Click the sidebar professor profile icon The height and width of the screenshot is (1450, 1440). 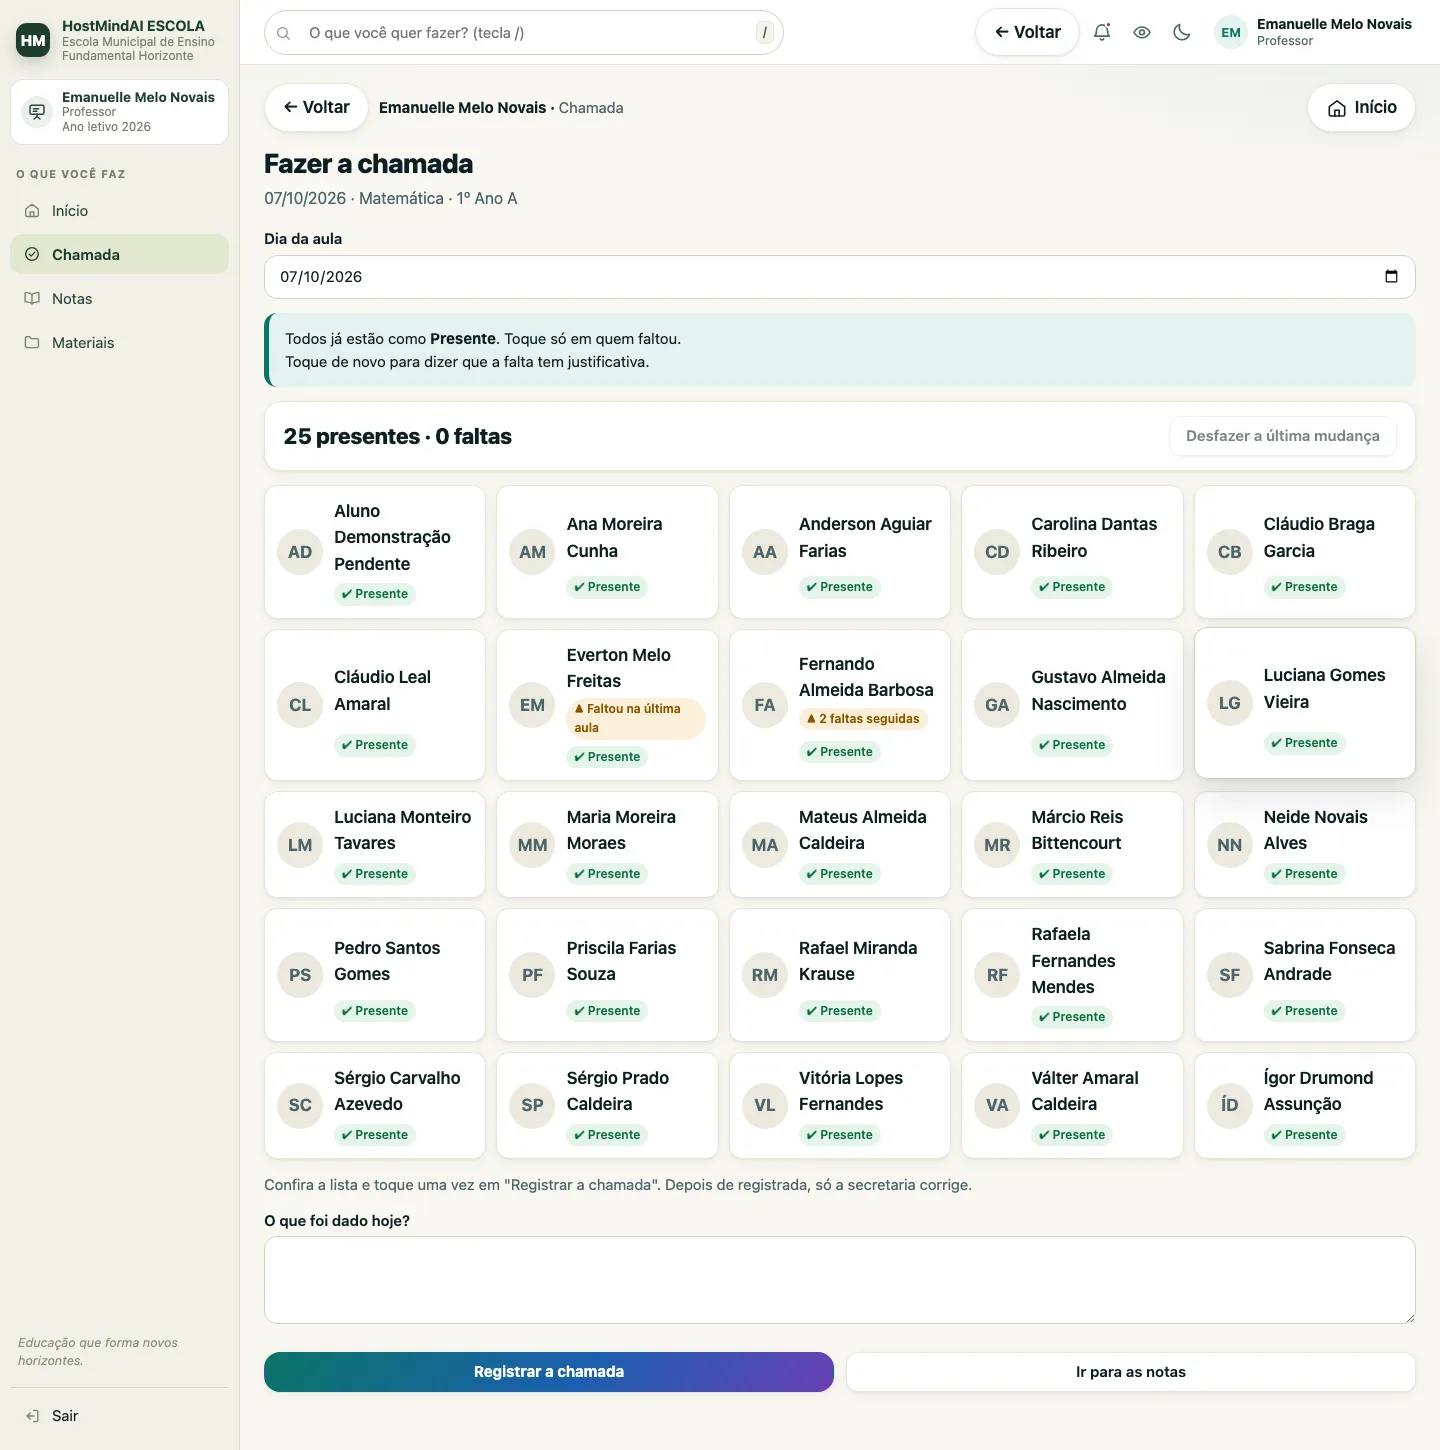37,111
